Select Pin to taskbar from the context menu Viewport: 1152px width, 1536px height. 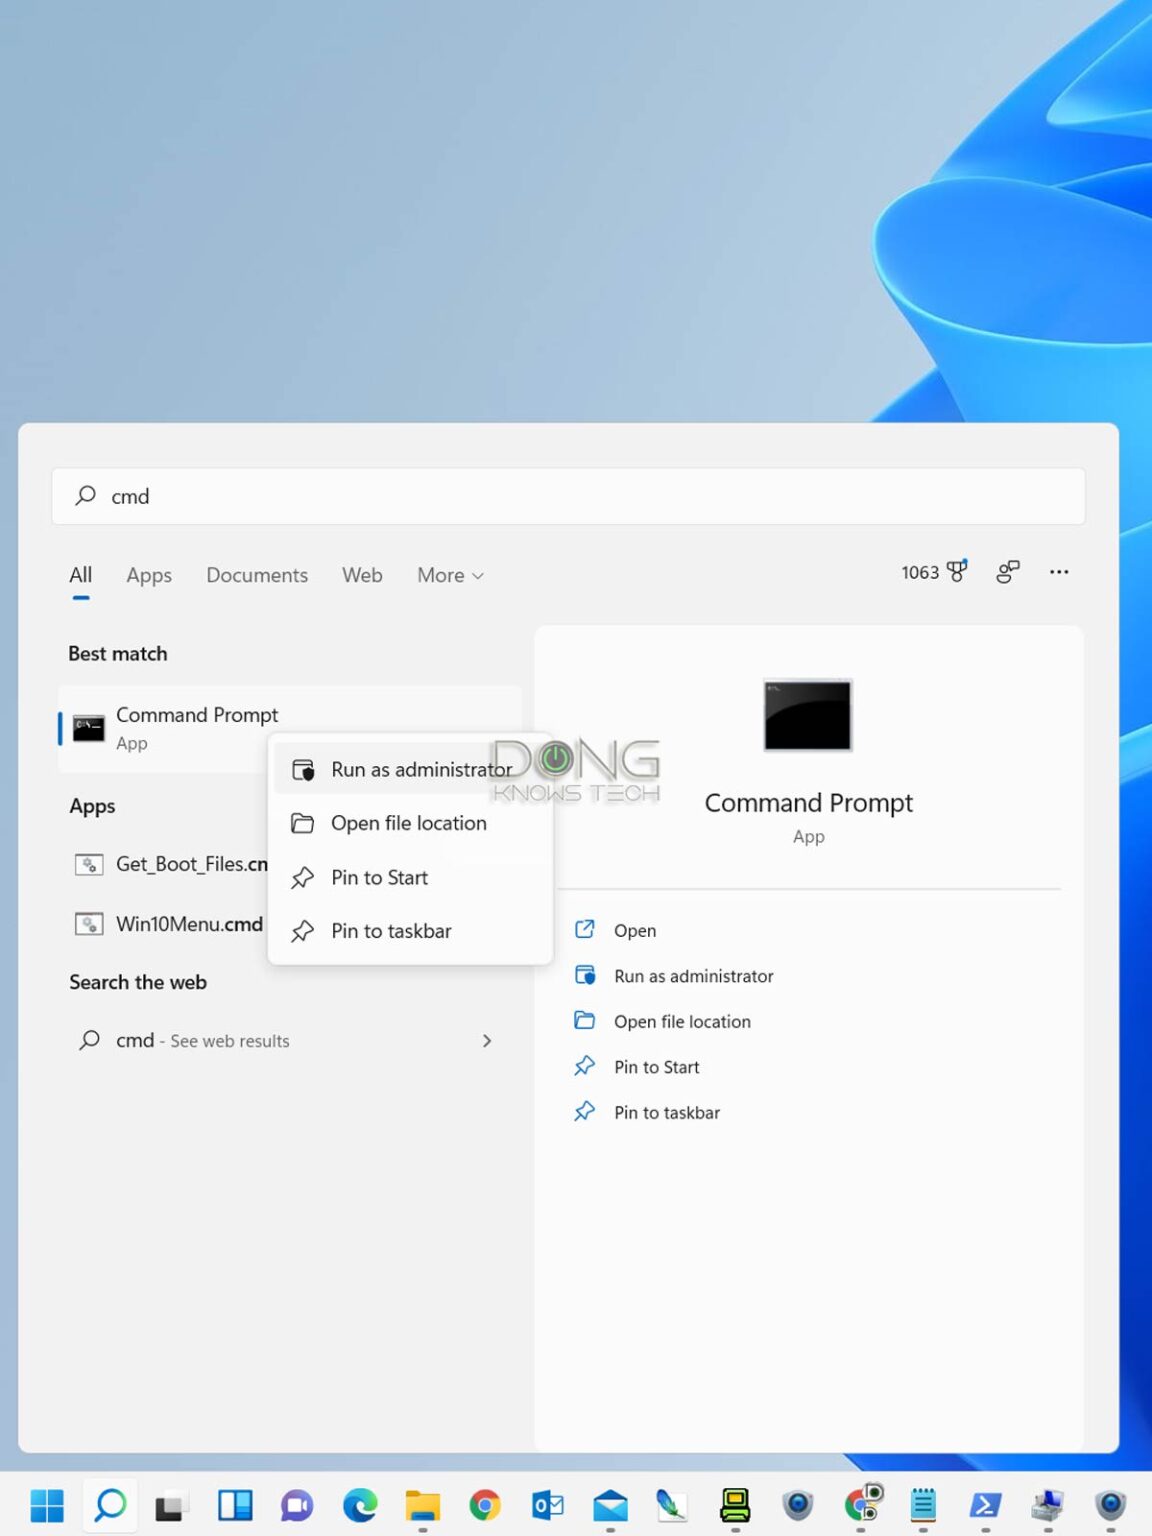pos(391,931)
